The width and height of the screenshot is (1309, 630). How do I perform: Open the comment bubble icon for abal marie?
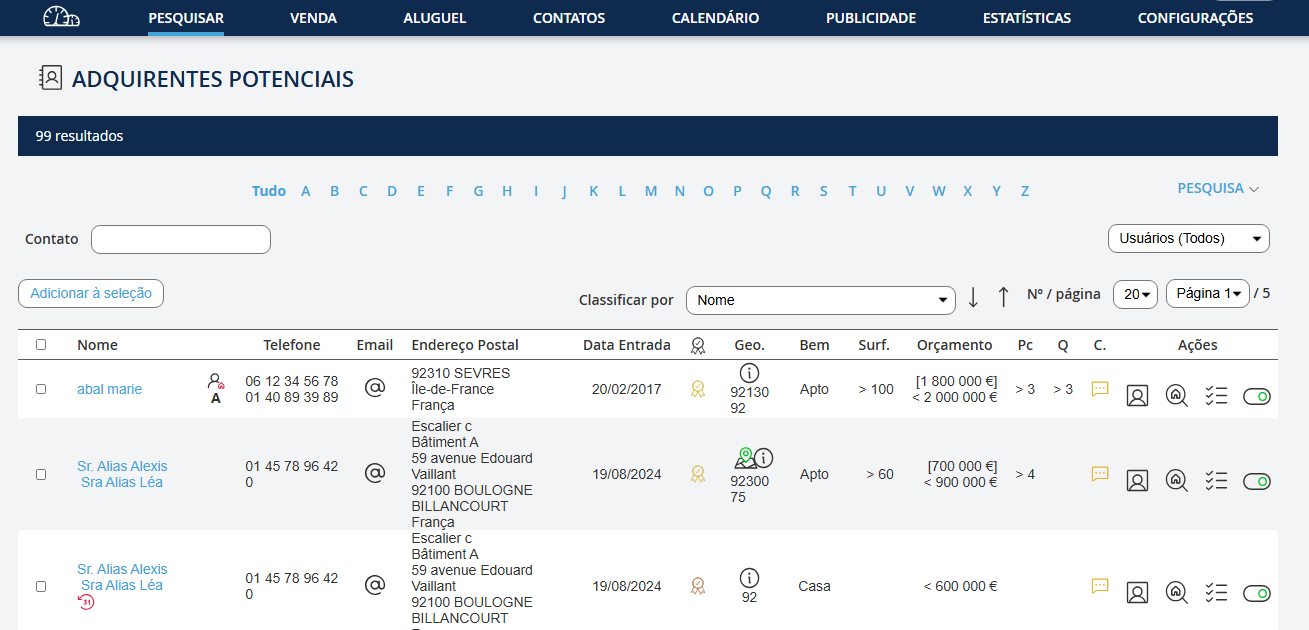click(1100, 389)
